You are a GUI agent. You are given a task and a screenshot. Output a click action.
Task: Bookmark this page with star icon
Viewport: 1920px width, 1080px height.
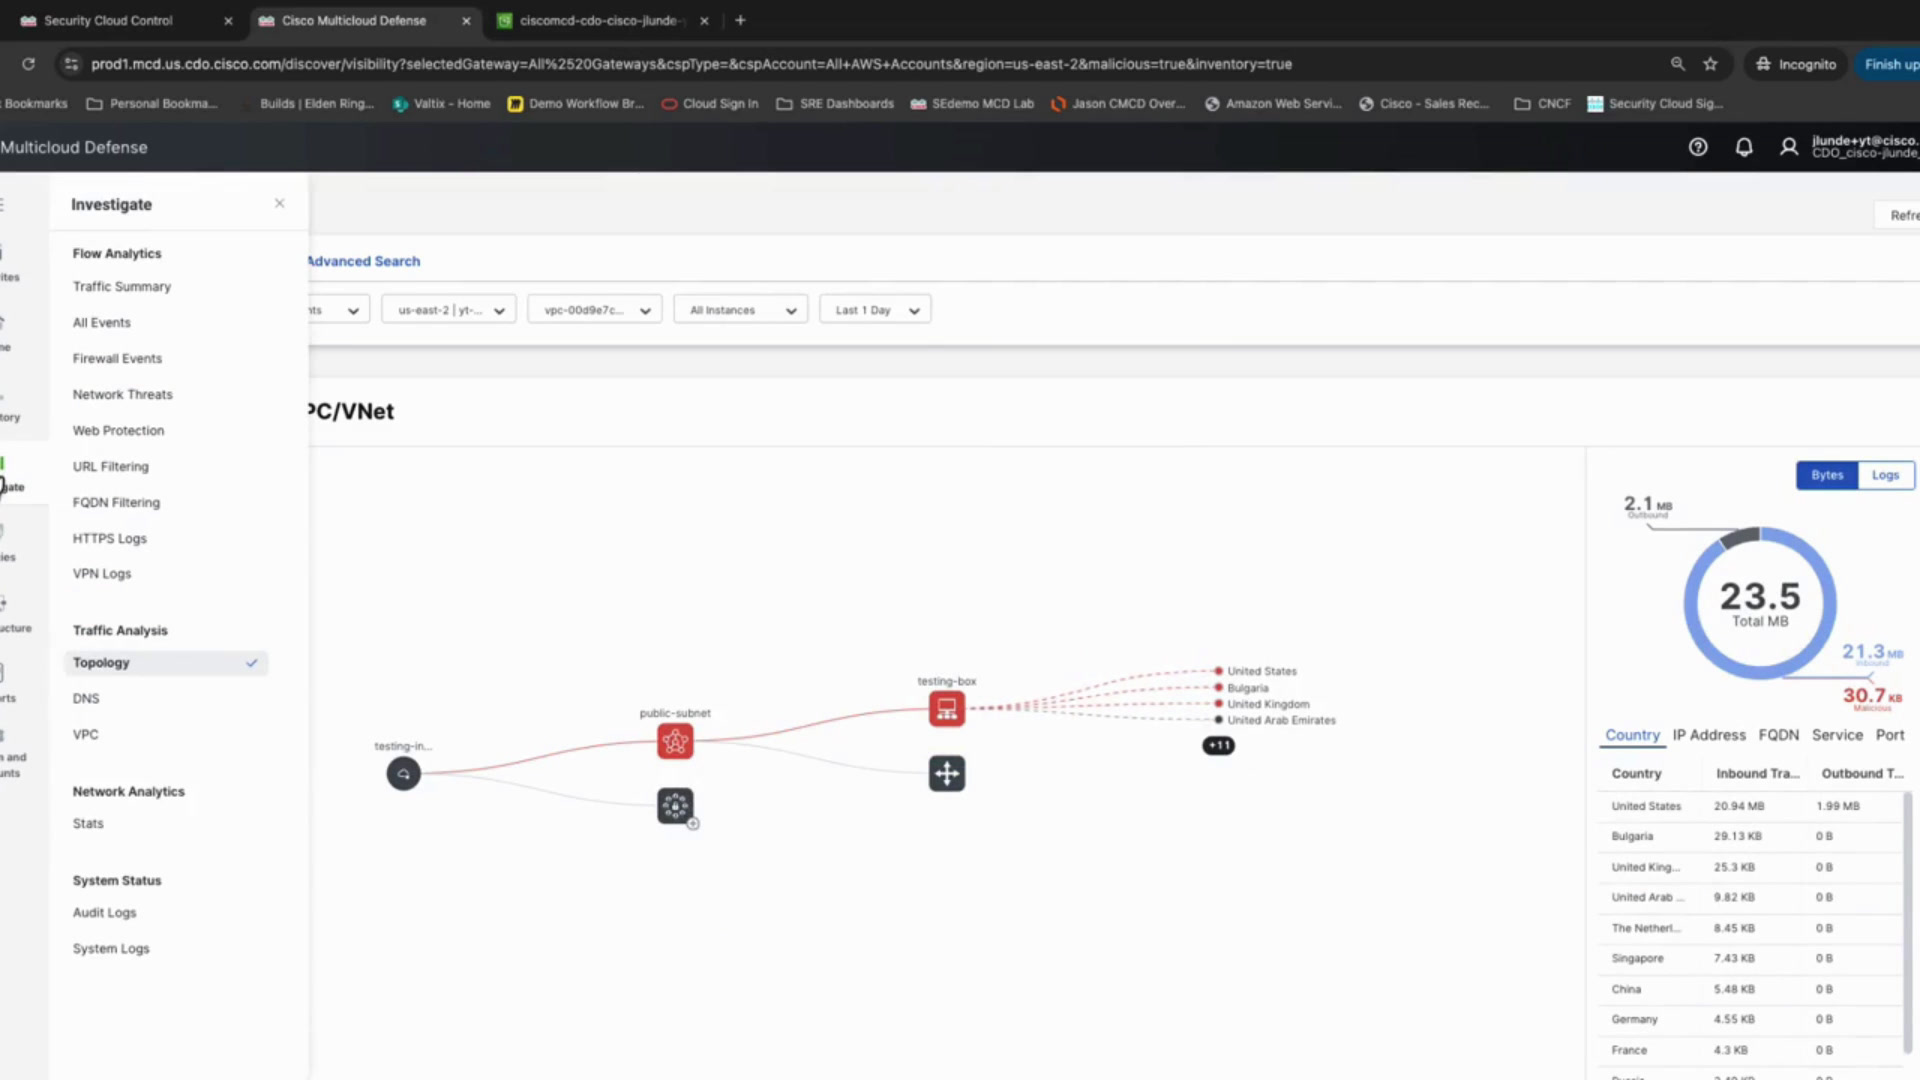coord(1710,64)
